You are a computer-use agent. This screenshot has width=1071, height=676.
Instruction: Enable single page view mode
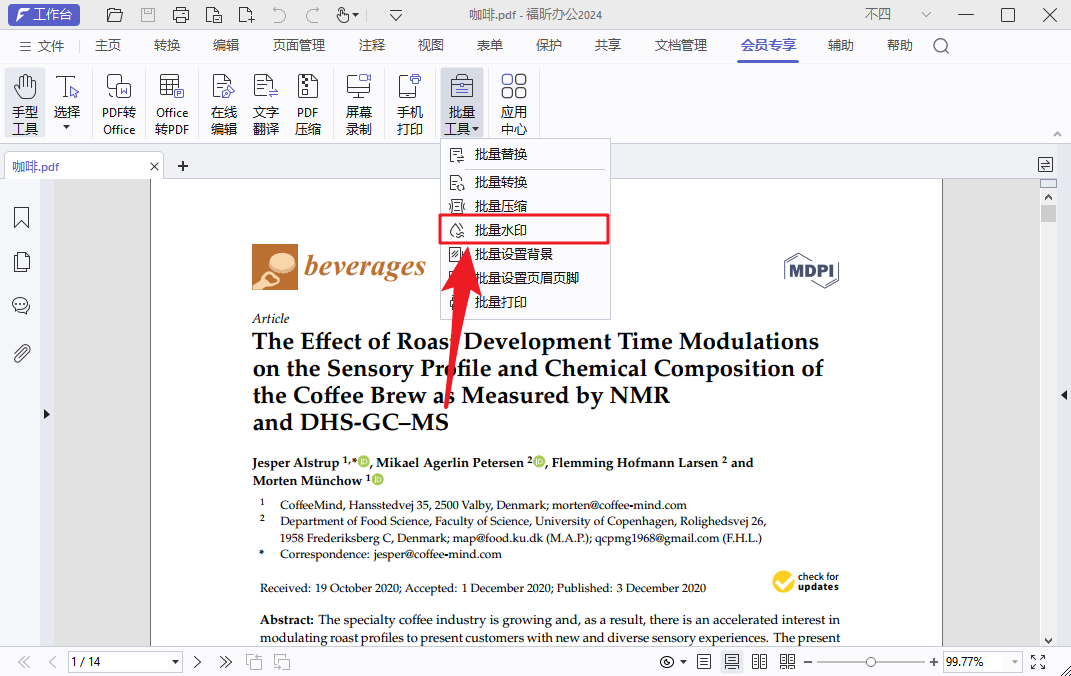(704, 662)
